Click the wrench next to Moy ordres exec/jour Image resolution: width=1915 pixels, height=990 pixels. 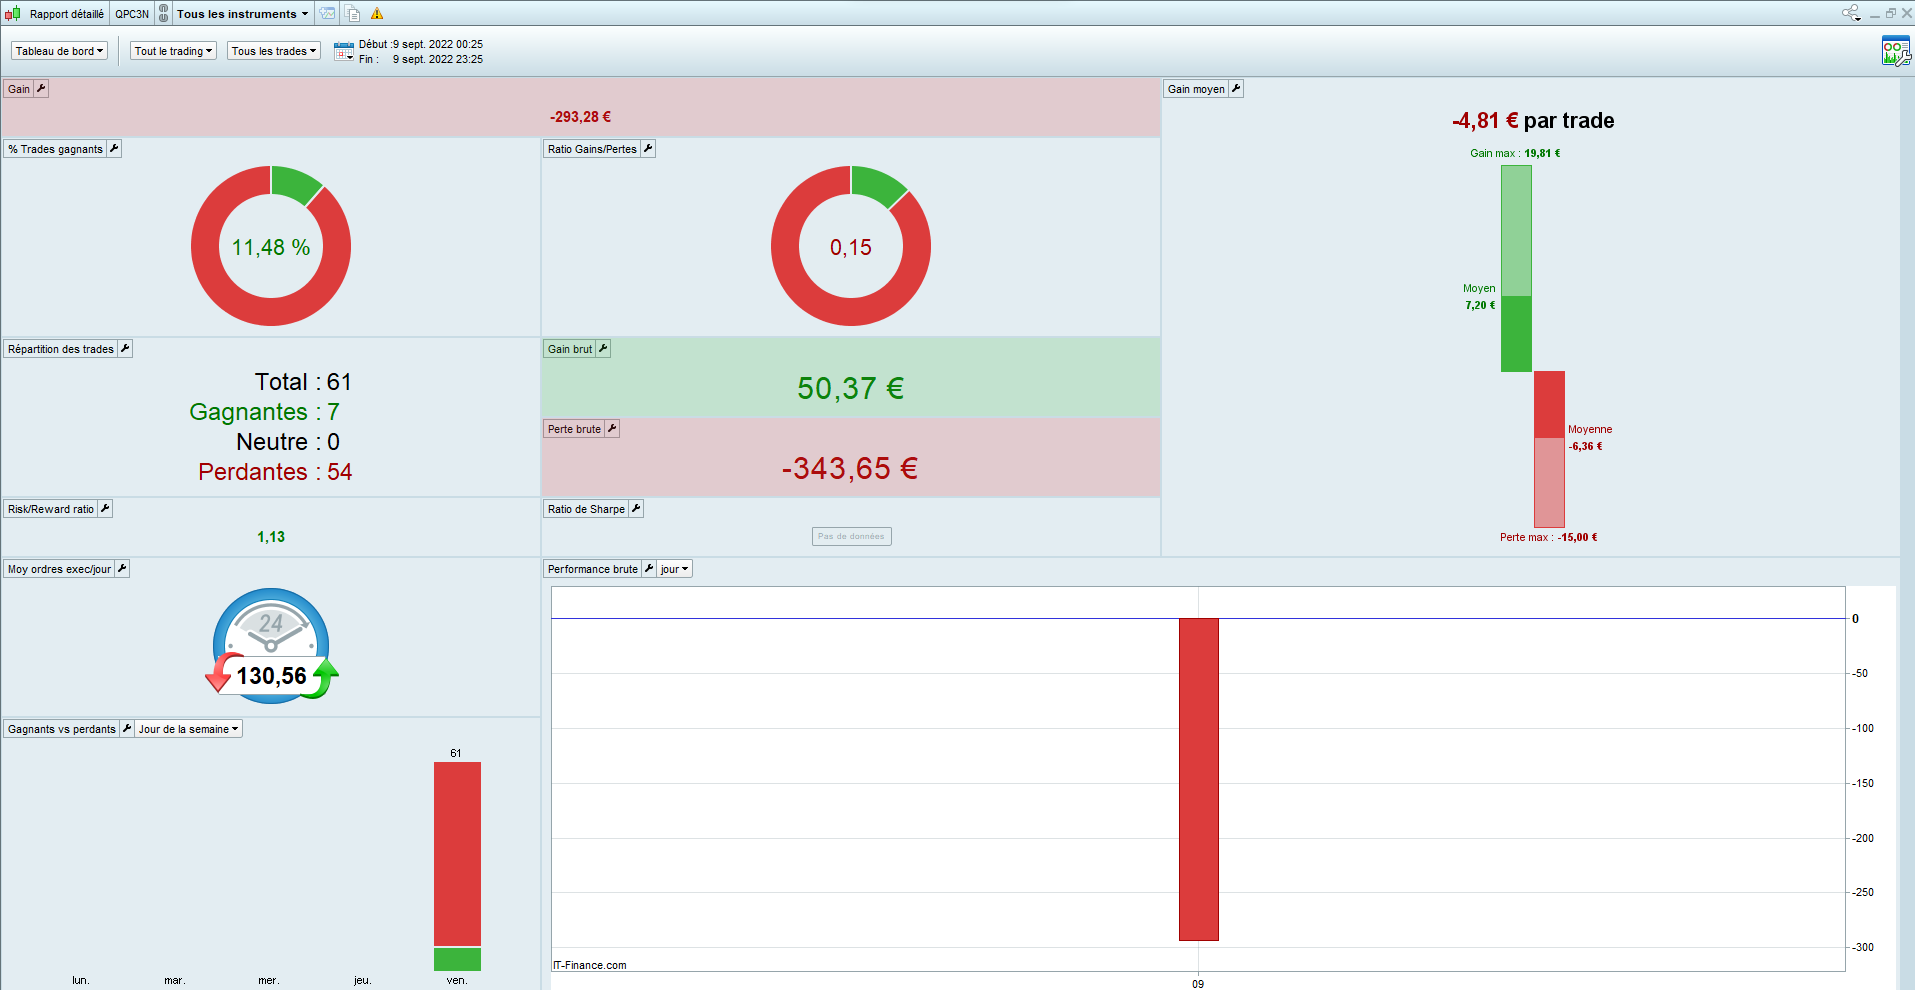point(122,569)
